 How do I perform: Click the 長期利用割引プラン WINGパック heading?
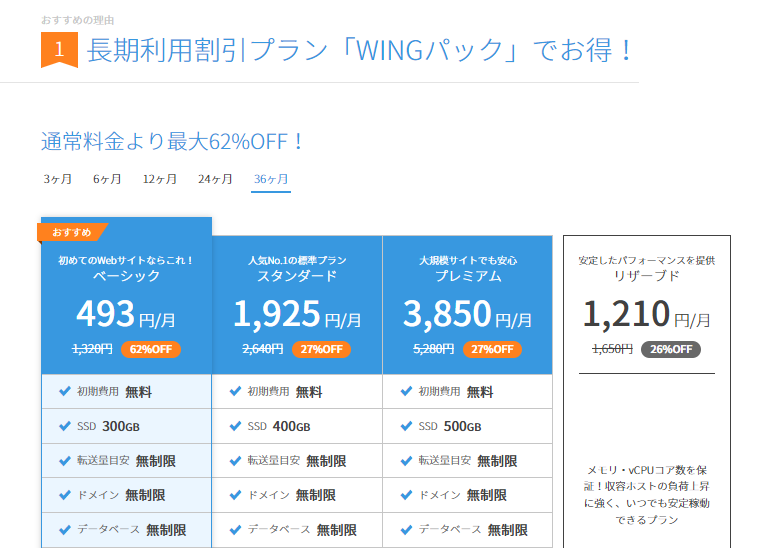[x=360, y=50]
